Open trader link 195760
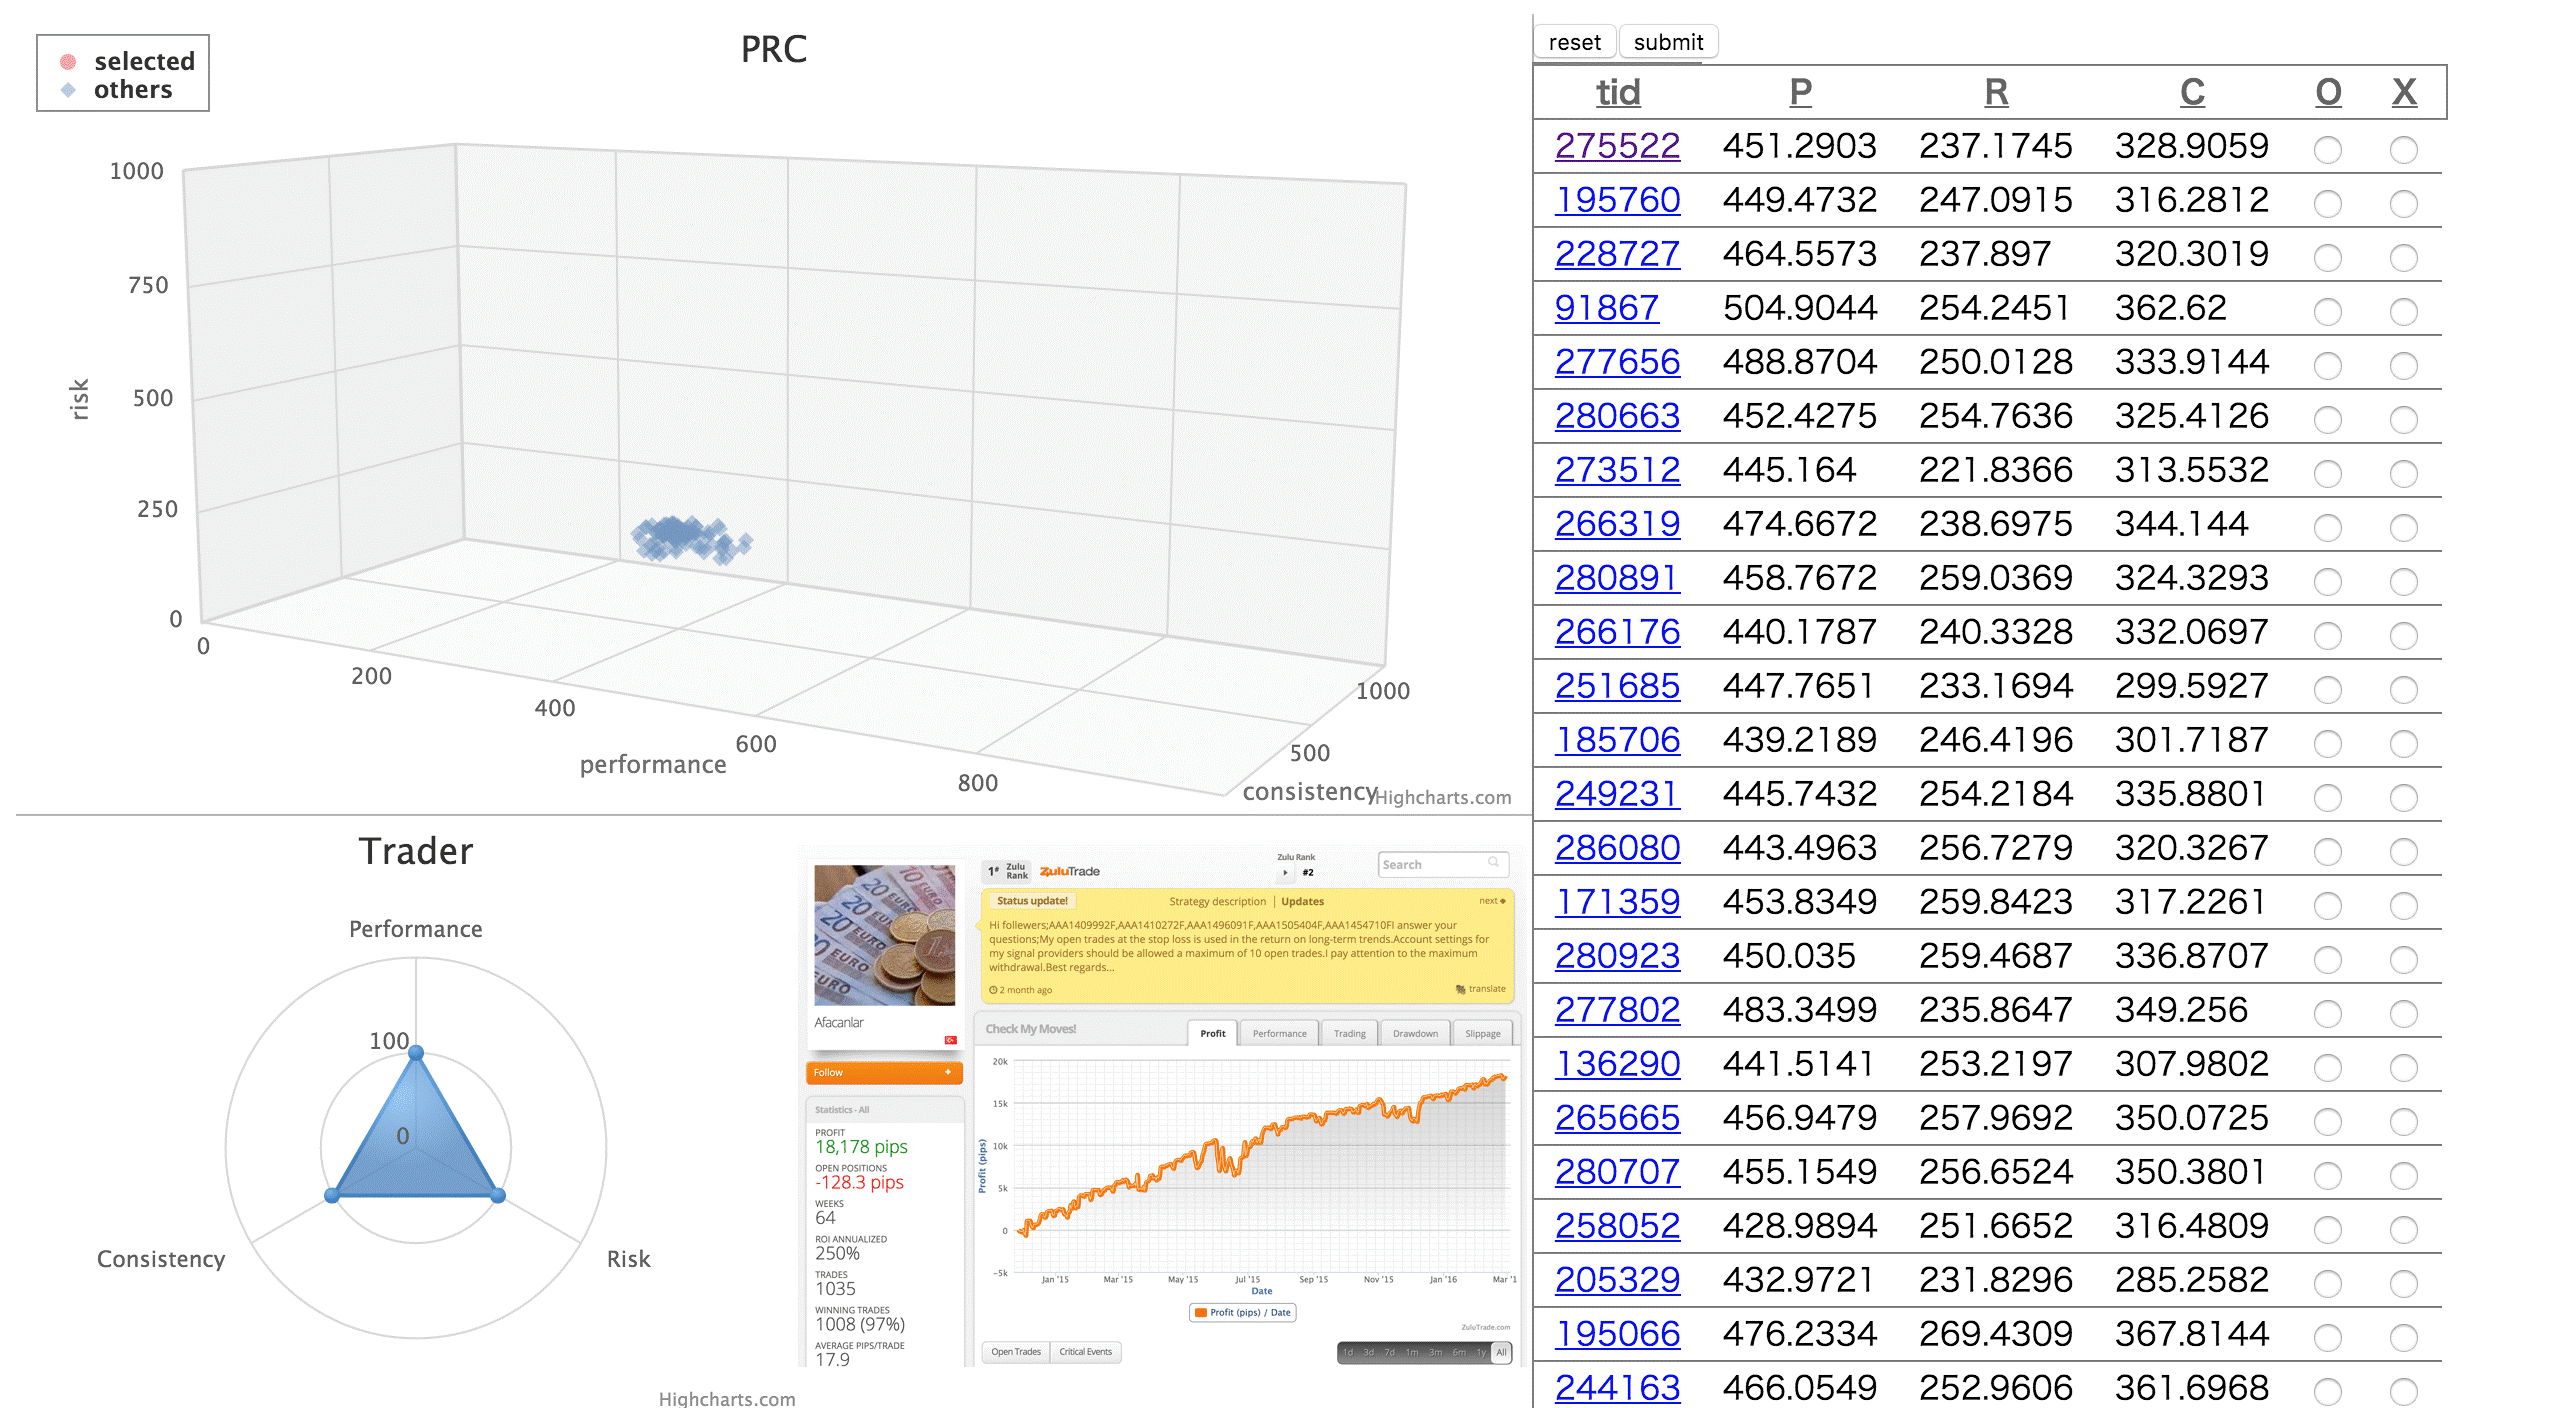This screenshot has height=1408, width=2560. tap(1617, 200)
